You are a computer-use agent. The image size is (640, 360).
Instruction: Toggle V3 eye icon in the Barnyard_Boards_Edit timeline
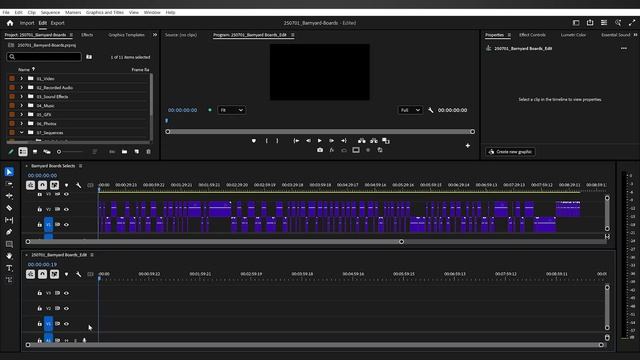coord(66,293)
